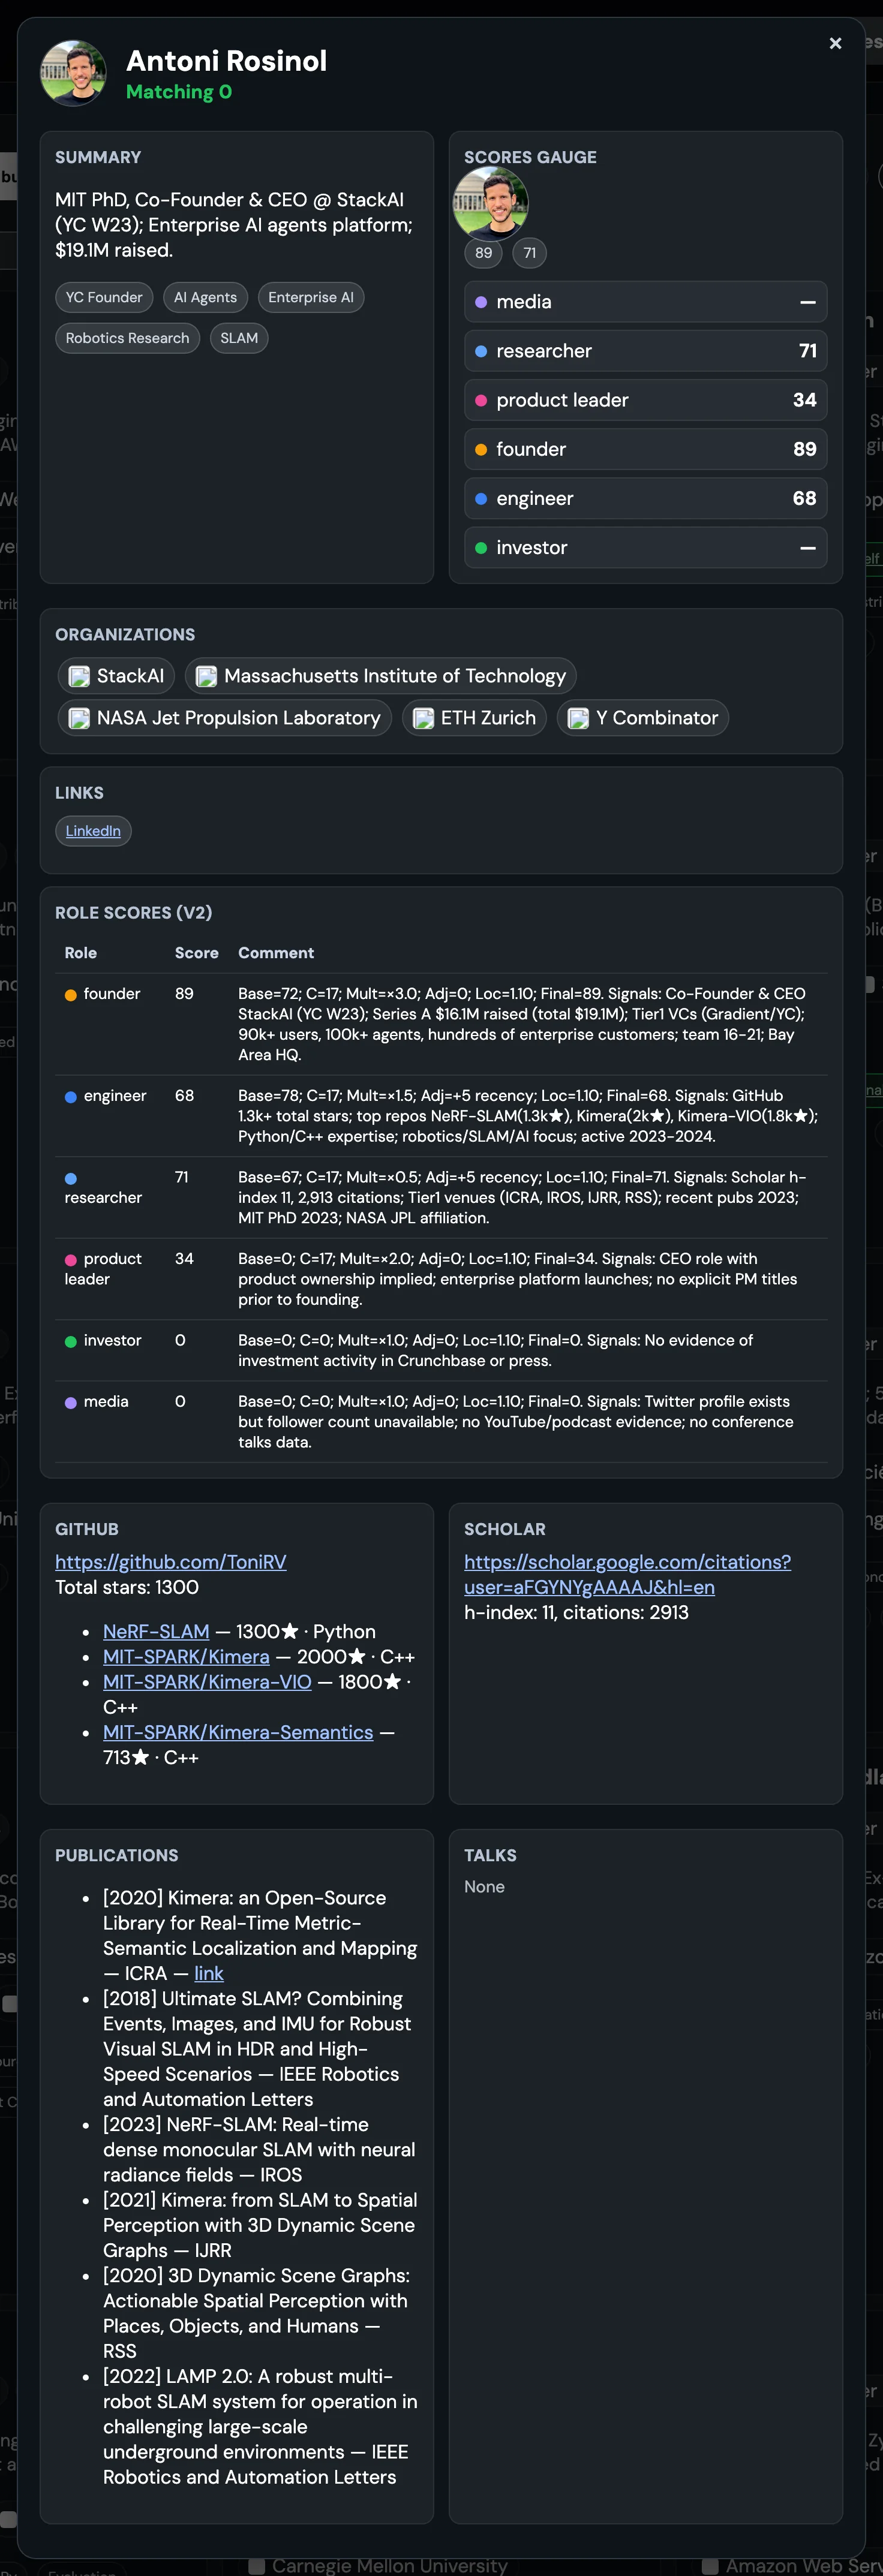Click the MIT organization logo icon
Image resolution: width=883 pixels, height=2576 pixels.
click(x=206, y=677)
